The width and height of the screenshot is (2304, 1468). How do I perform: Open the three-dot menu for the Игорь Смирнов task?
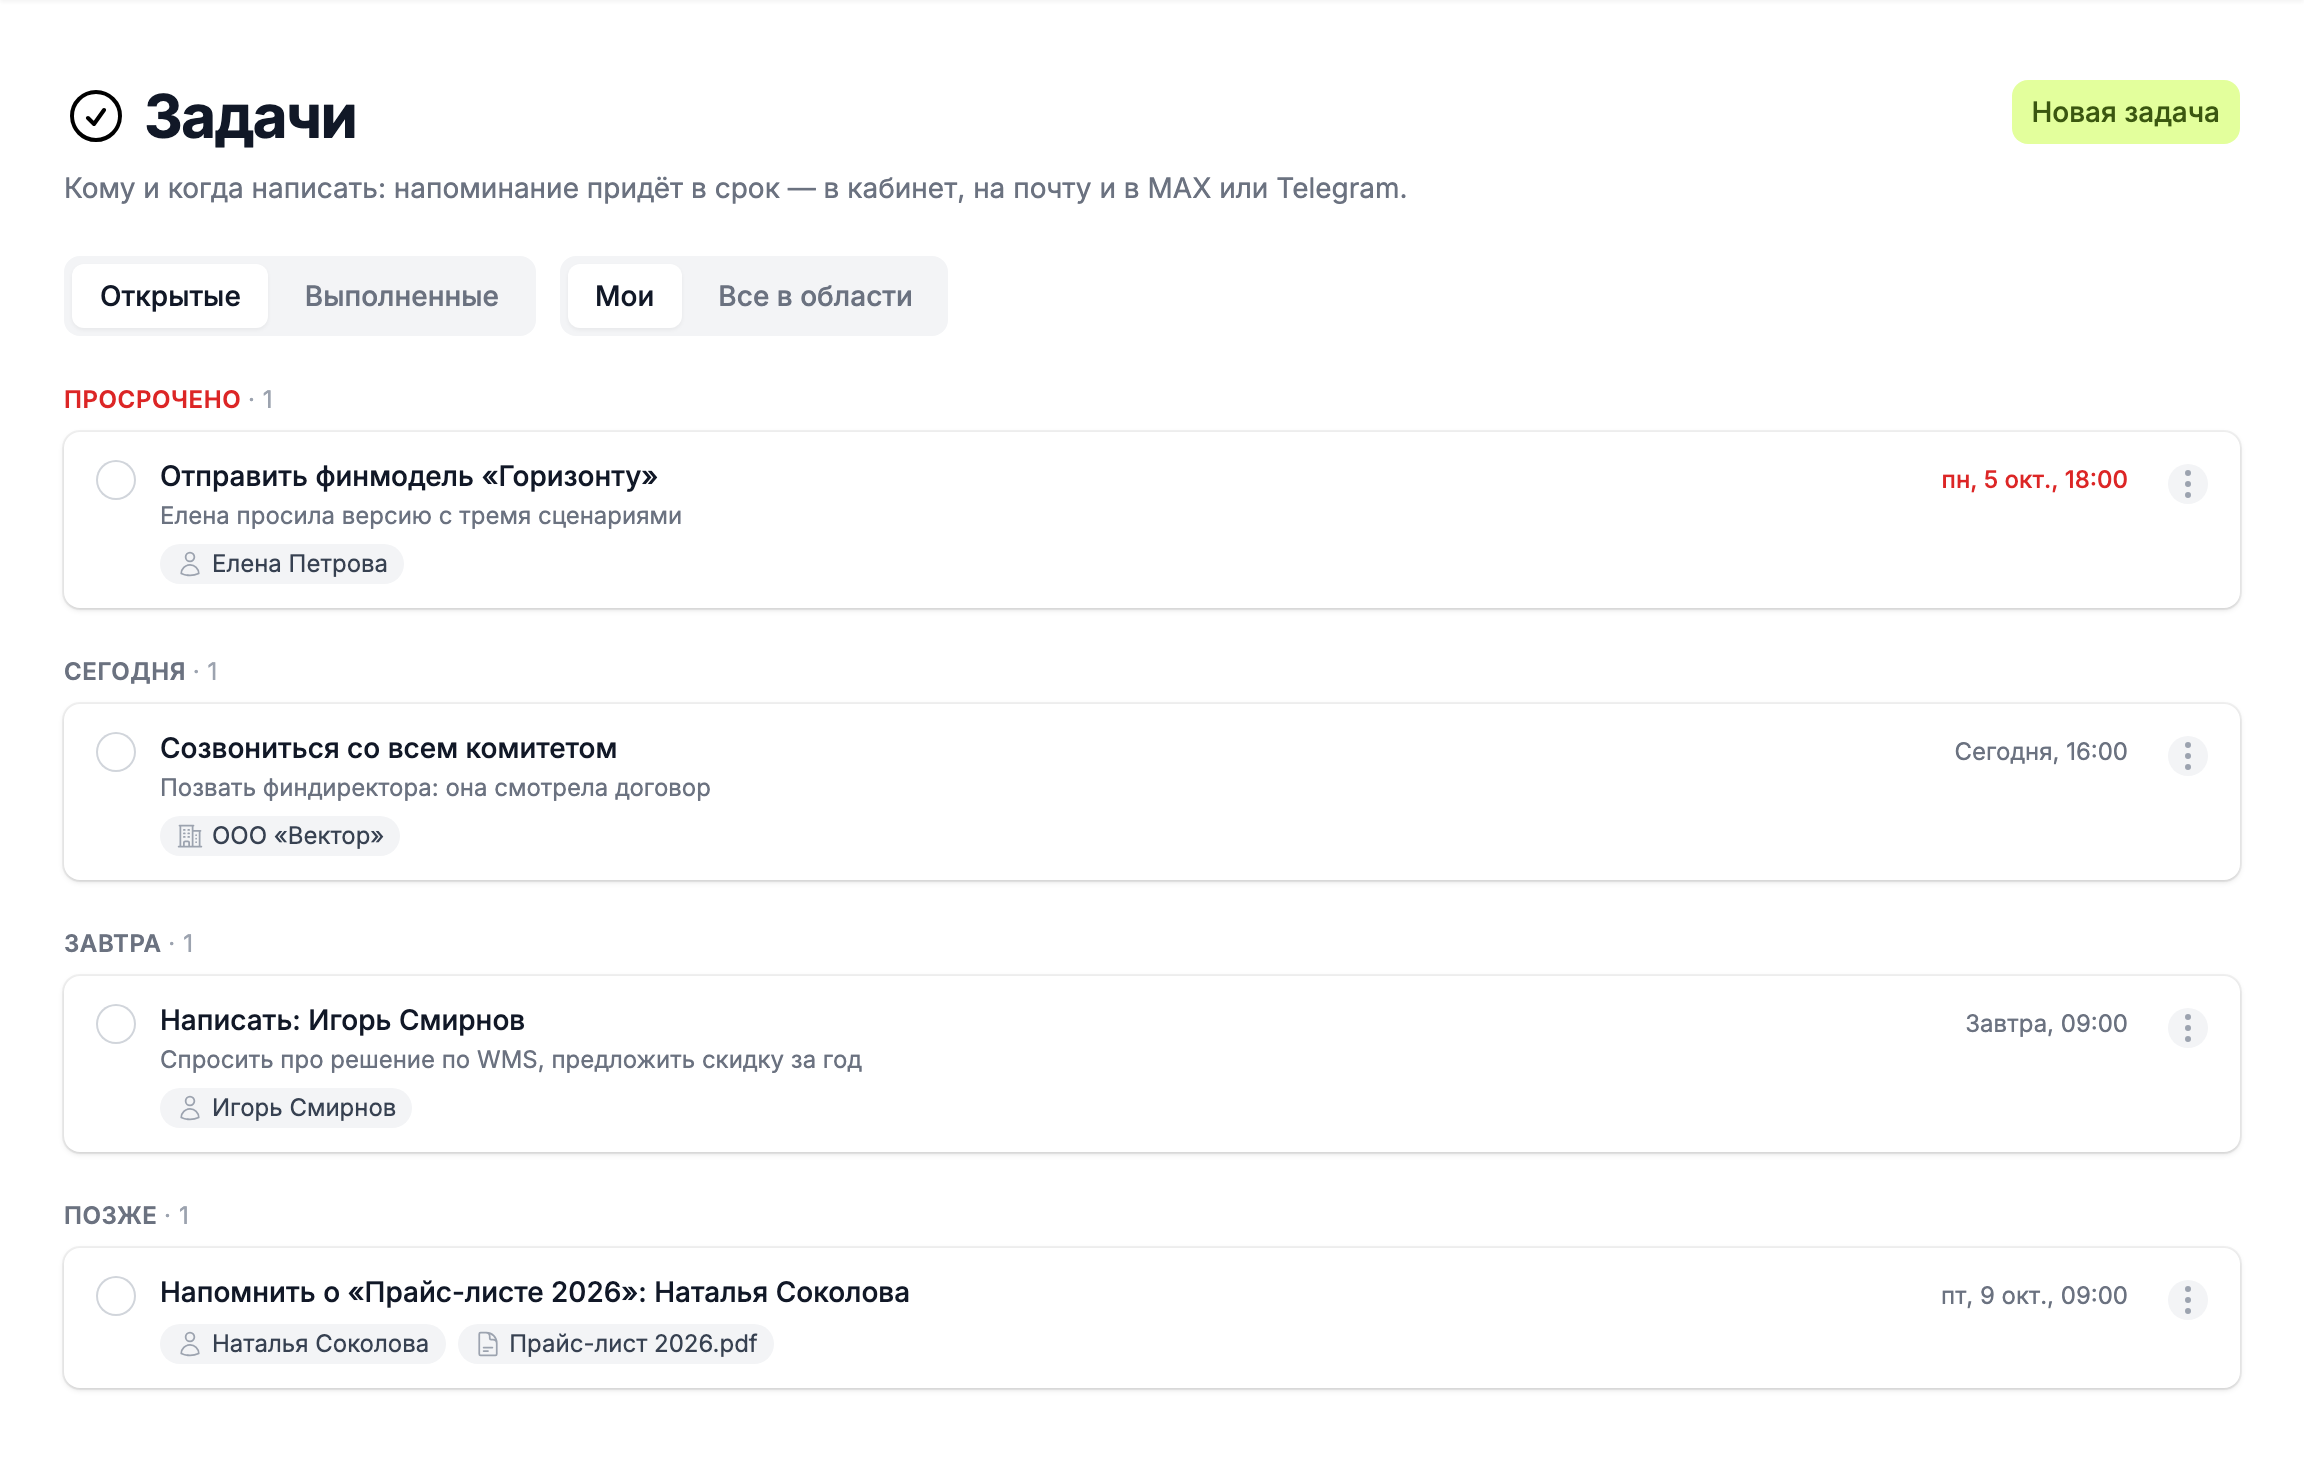pos(2187,1028)
